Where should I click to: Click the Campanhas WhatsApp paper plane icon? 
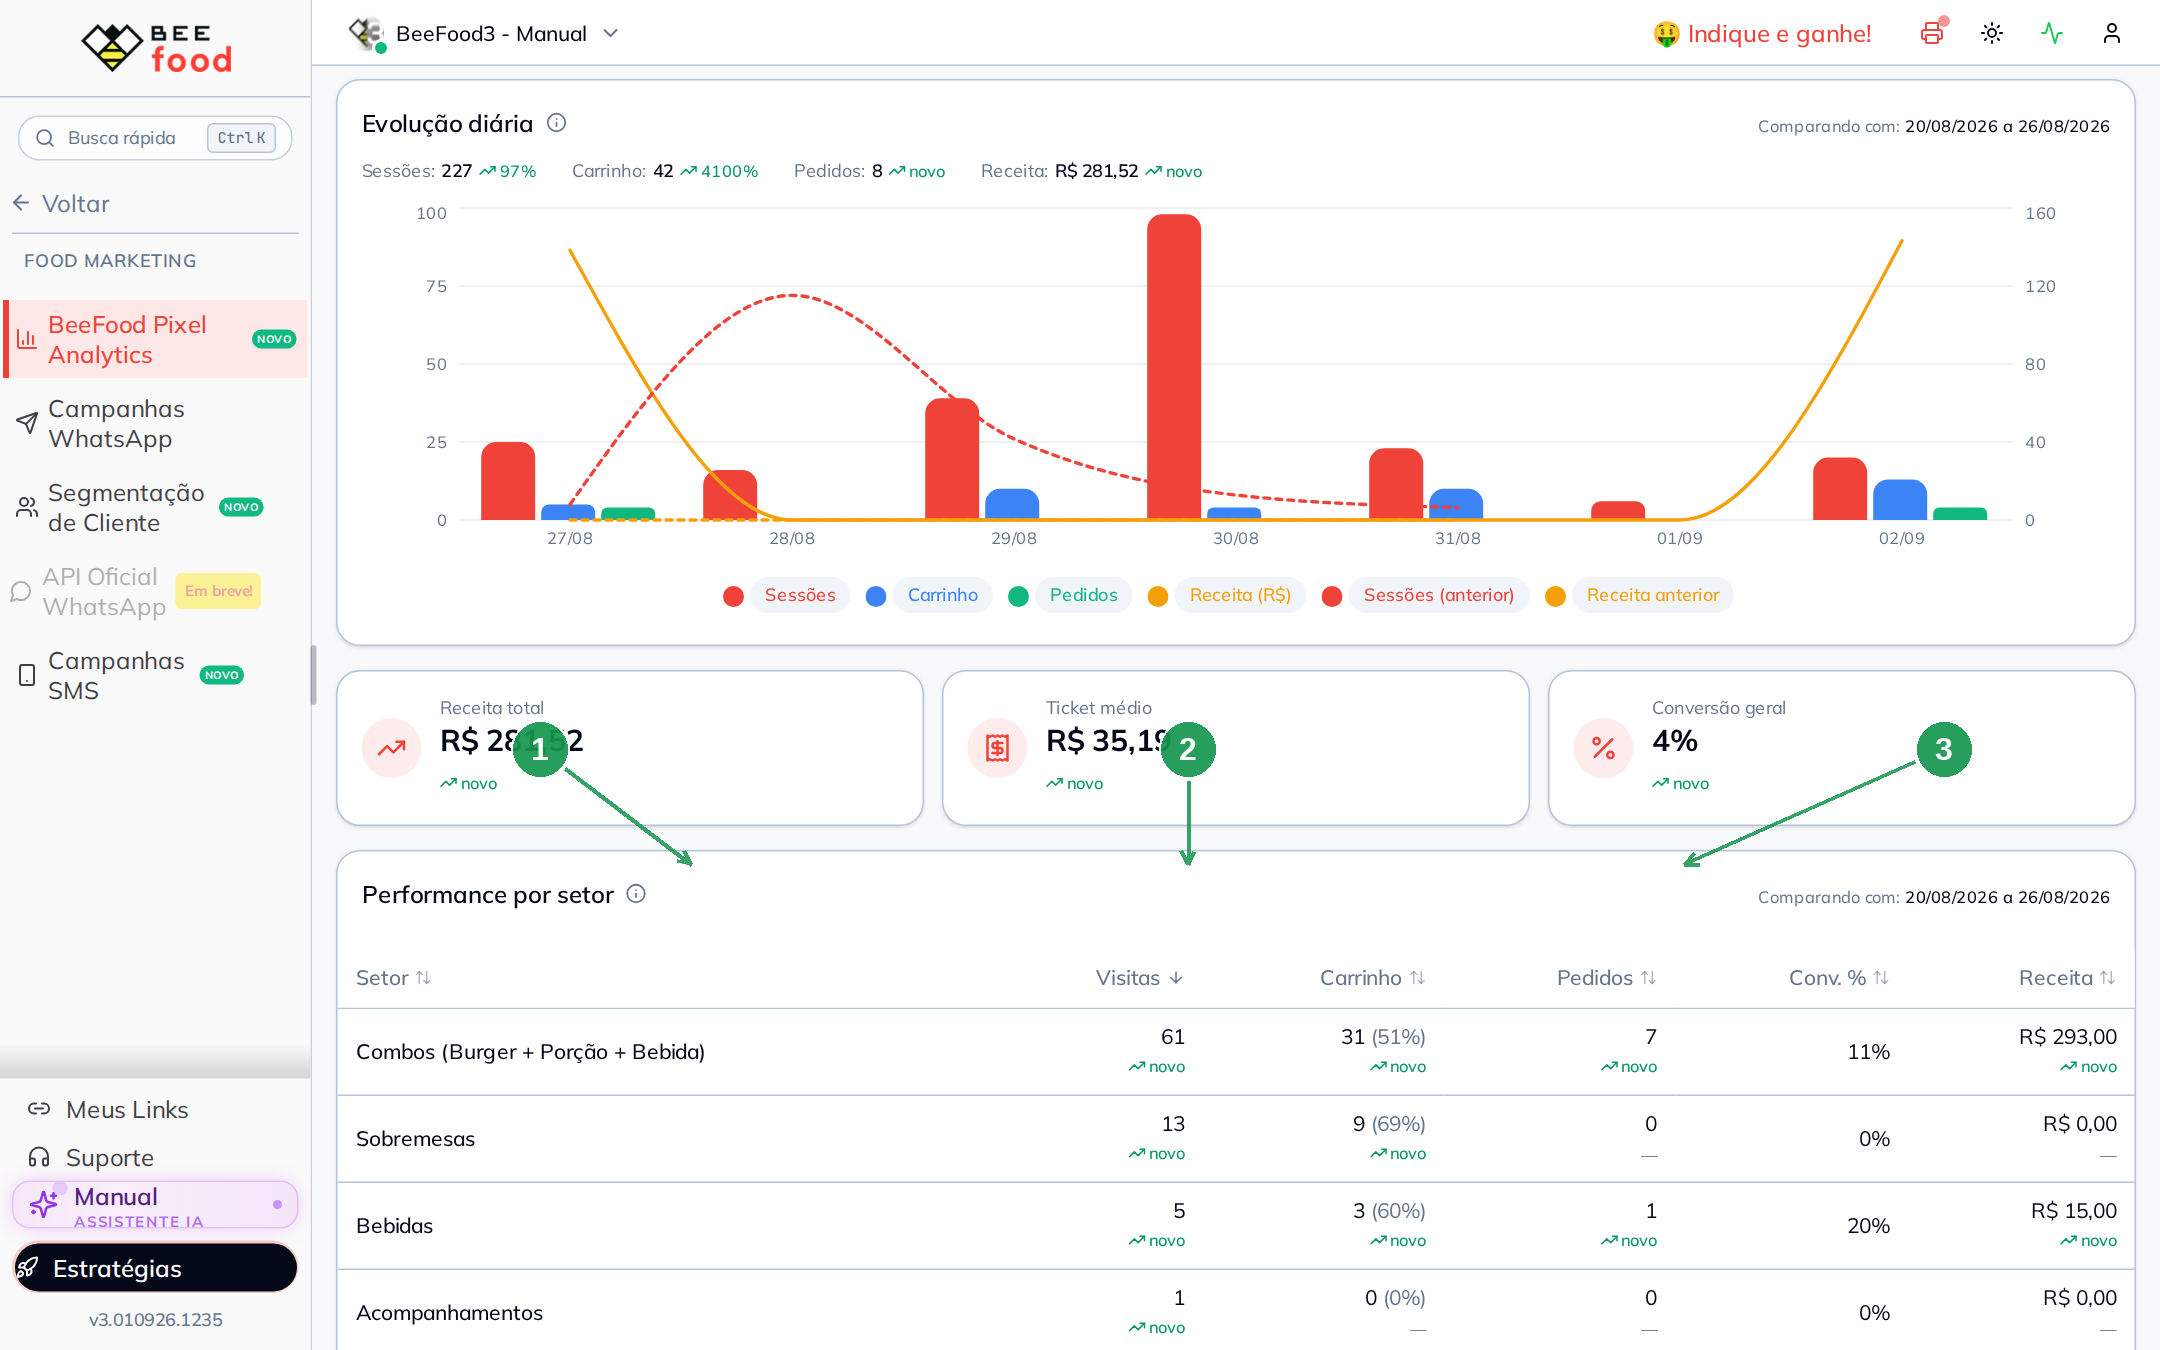(x=27, y=423)
